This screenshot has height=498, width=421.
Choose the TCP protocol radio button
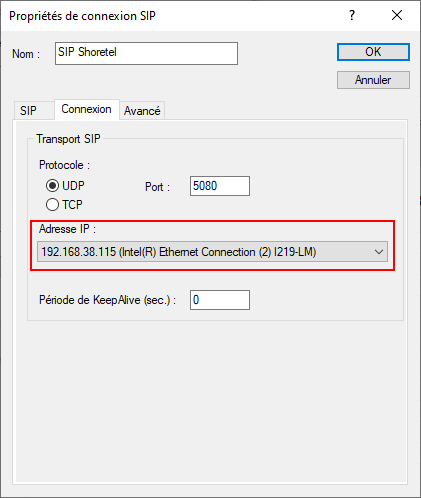click(x=52, y=205)
